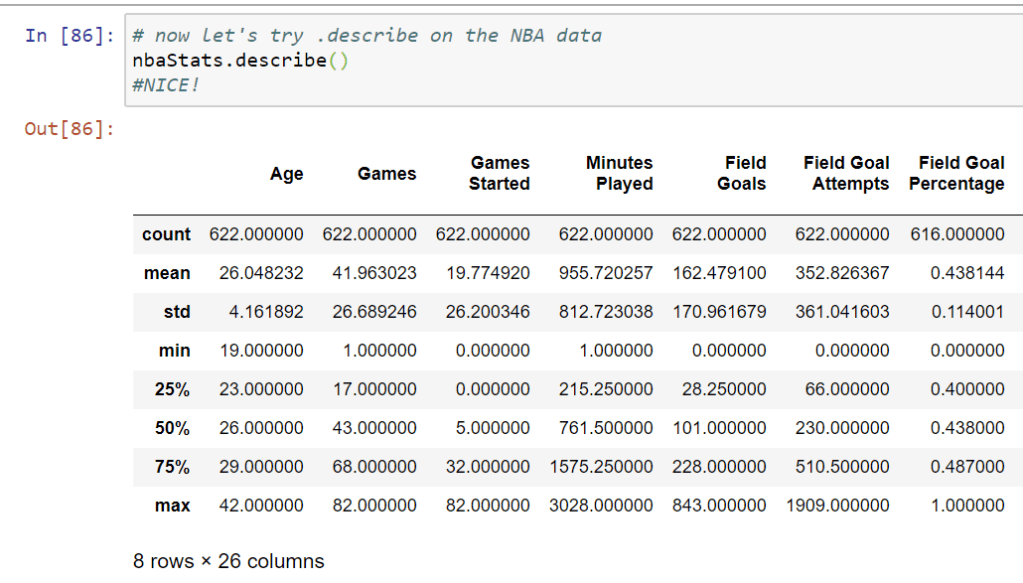Click the first comment line about .describe
Screen dimensions: 1023x583
(x=367, y=36)
